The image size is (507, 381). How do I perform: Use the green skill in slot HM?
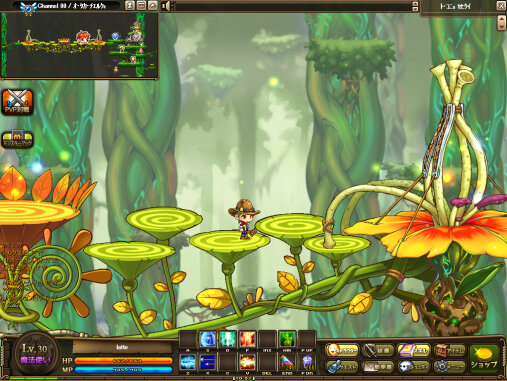pyautogui.click(x=287, y=339)
